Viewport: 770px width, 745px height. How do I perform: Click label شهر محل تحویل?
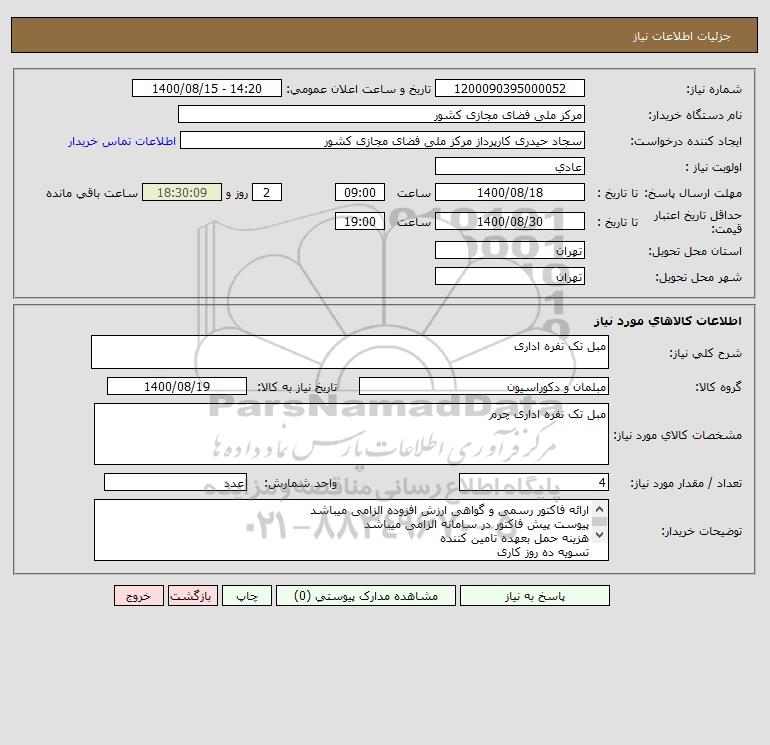click(698, 277)
